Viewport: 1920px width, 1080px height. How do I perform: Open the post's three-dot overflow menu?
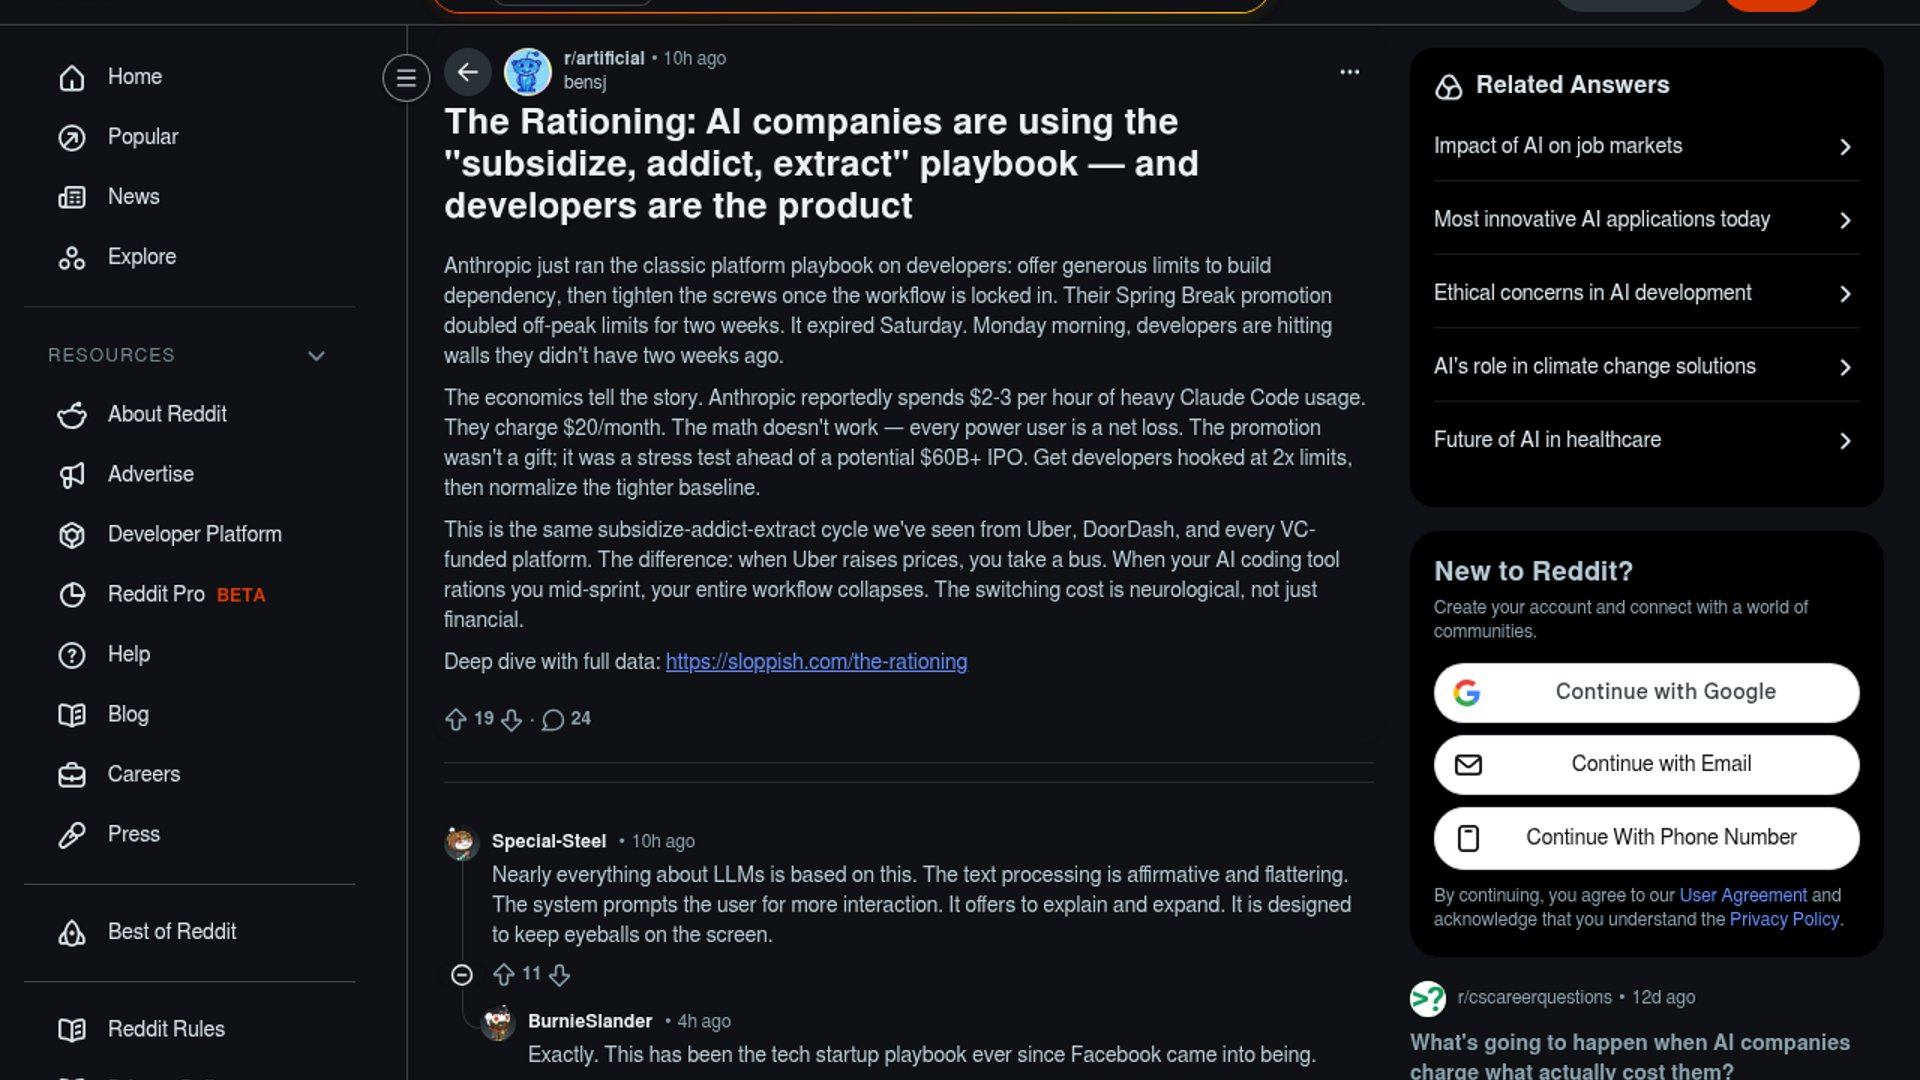pos(1349,72)
